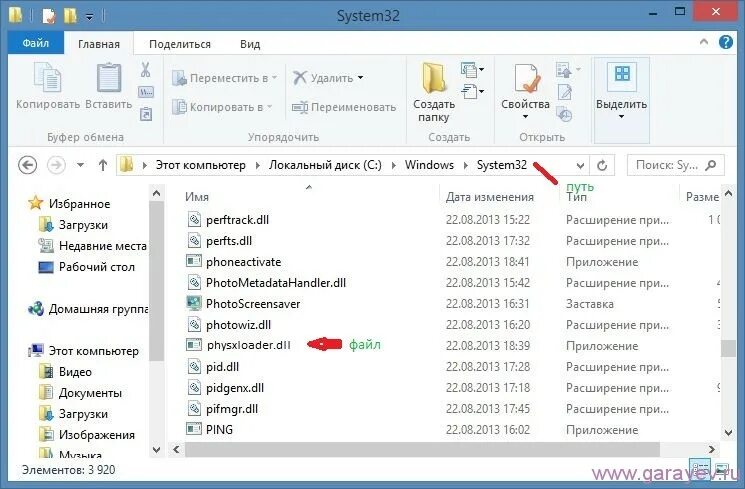Click Этот компьютер in the address bar
This screenshot has height=489, width=745.
[201, 165]
